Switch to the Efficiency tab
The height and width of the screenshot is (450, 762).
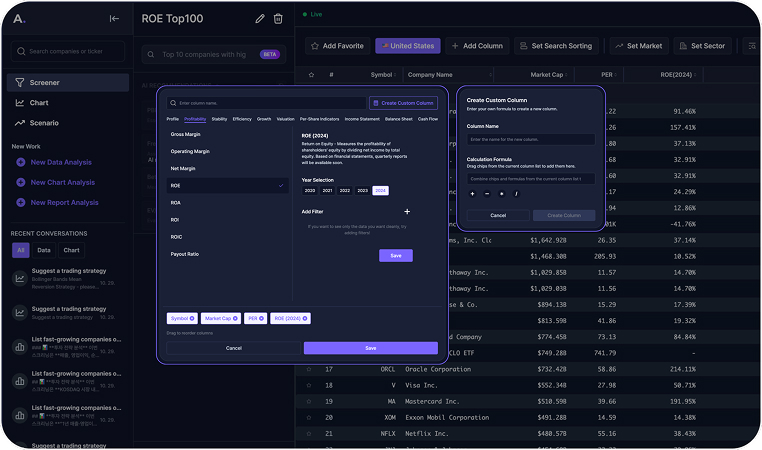tap(242, 119)
